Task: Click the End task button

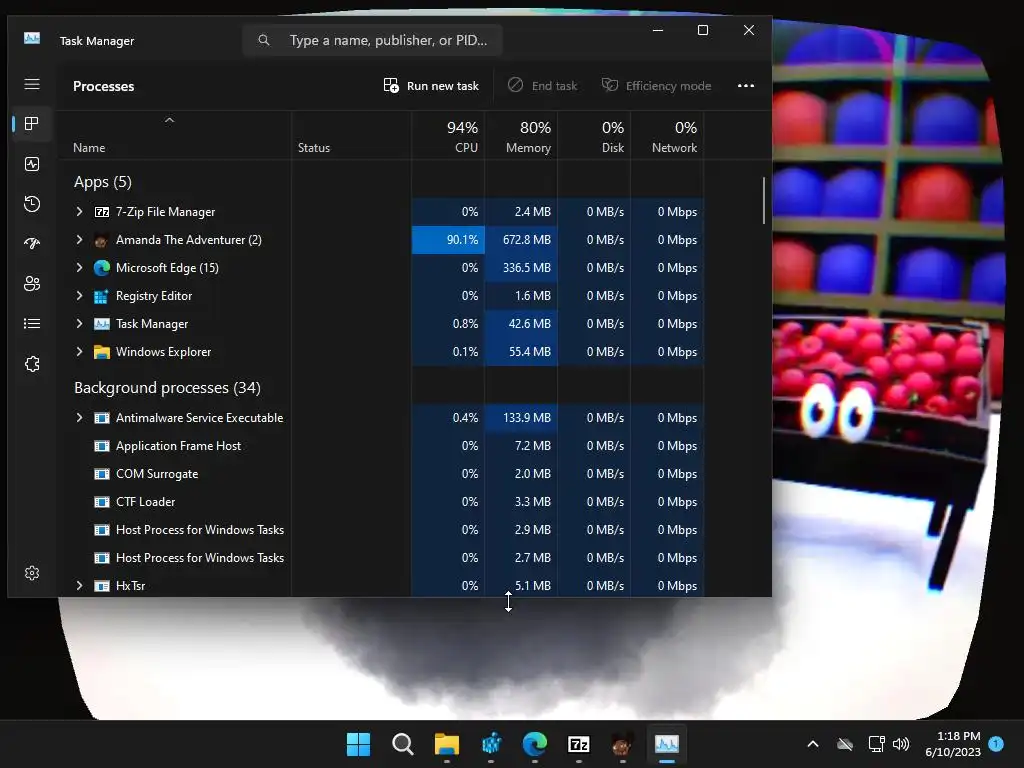Action: (x=543, y=86)
